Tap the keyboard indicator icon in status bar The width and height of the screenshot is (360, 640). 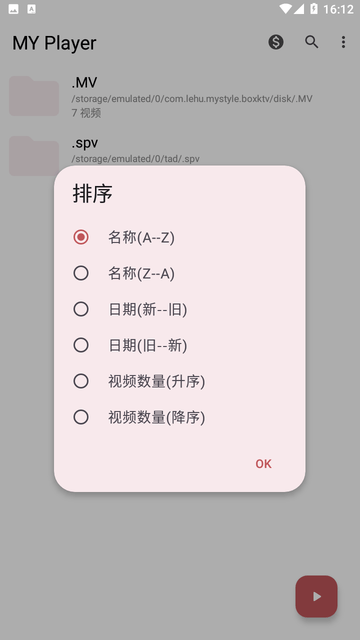point(31,9)
